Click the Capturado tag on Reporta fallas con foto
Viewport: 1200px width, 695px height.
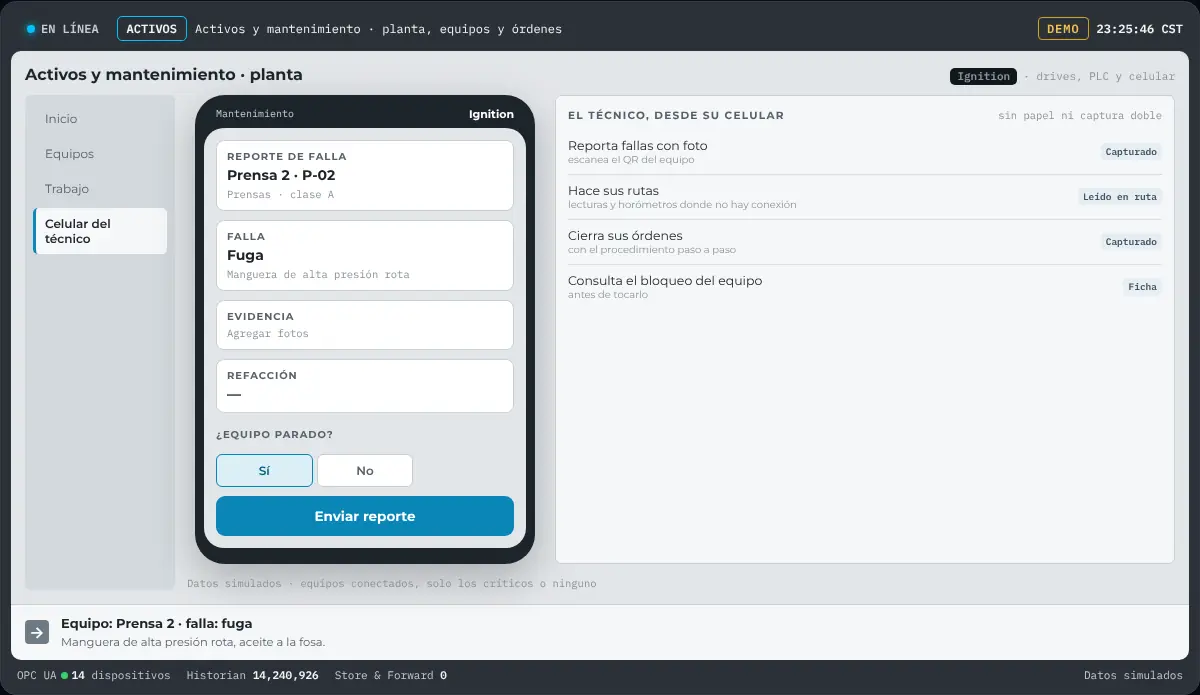[x=1131, y=152]
